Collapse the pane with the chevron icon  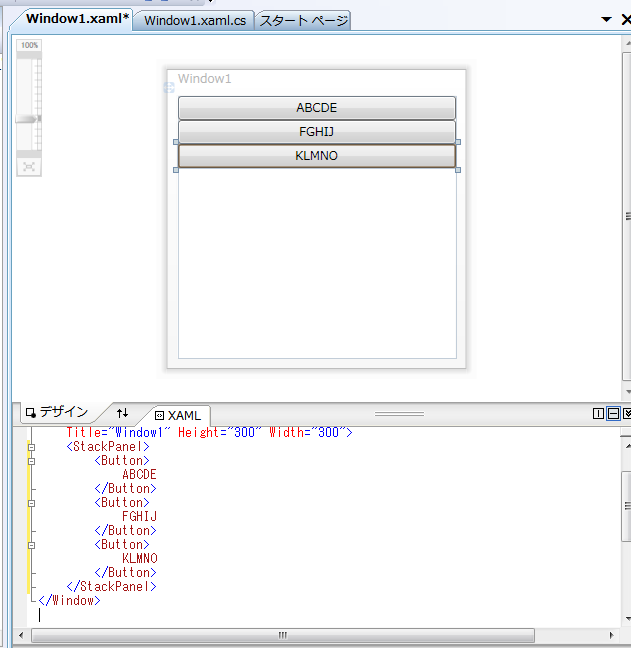[x=627, y=413]
